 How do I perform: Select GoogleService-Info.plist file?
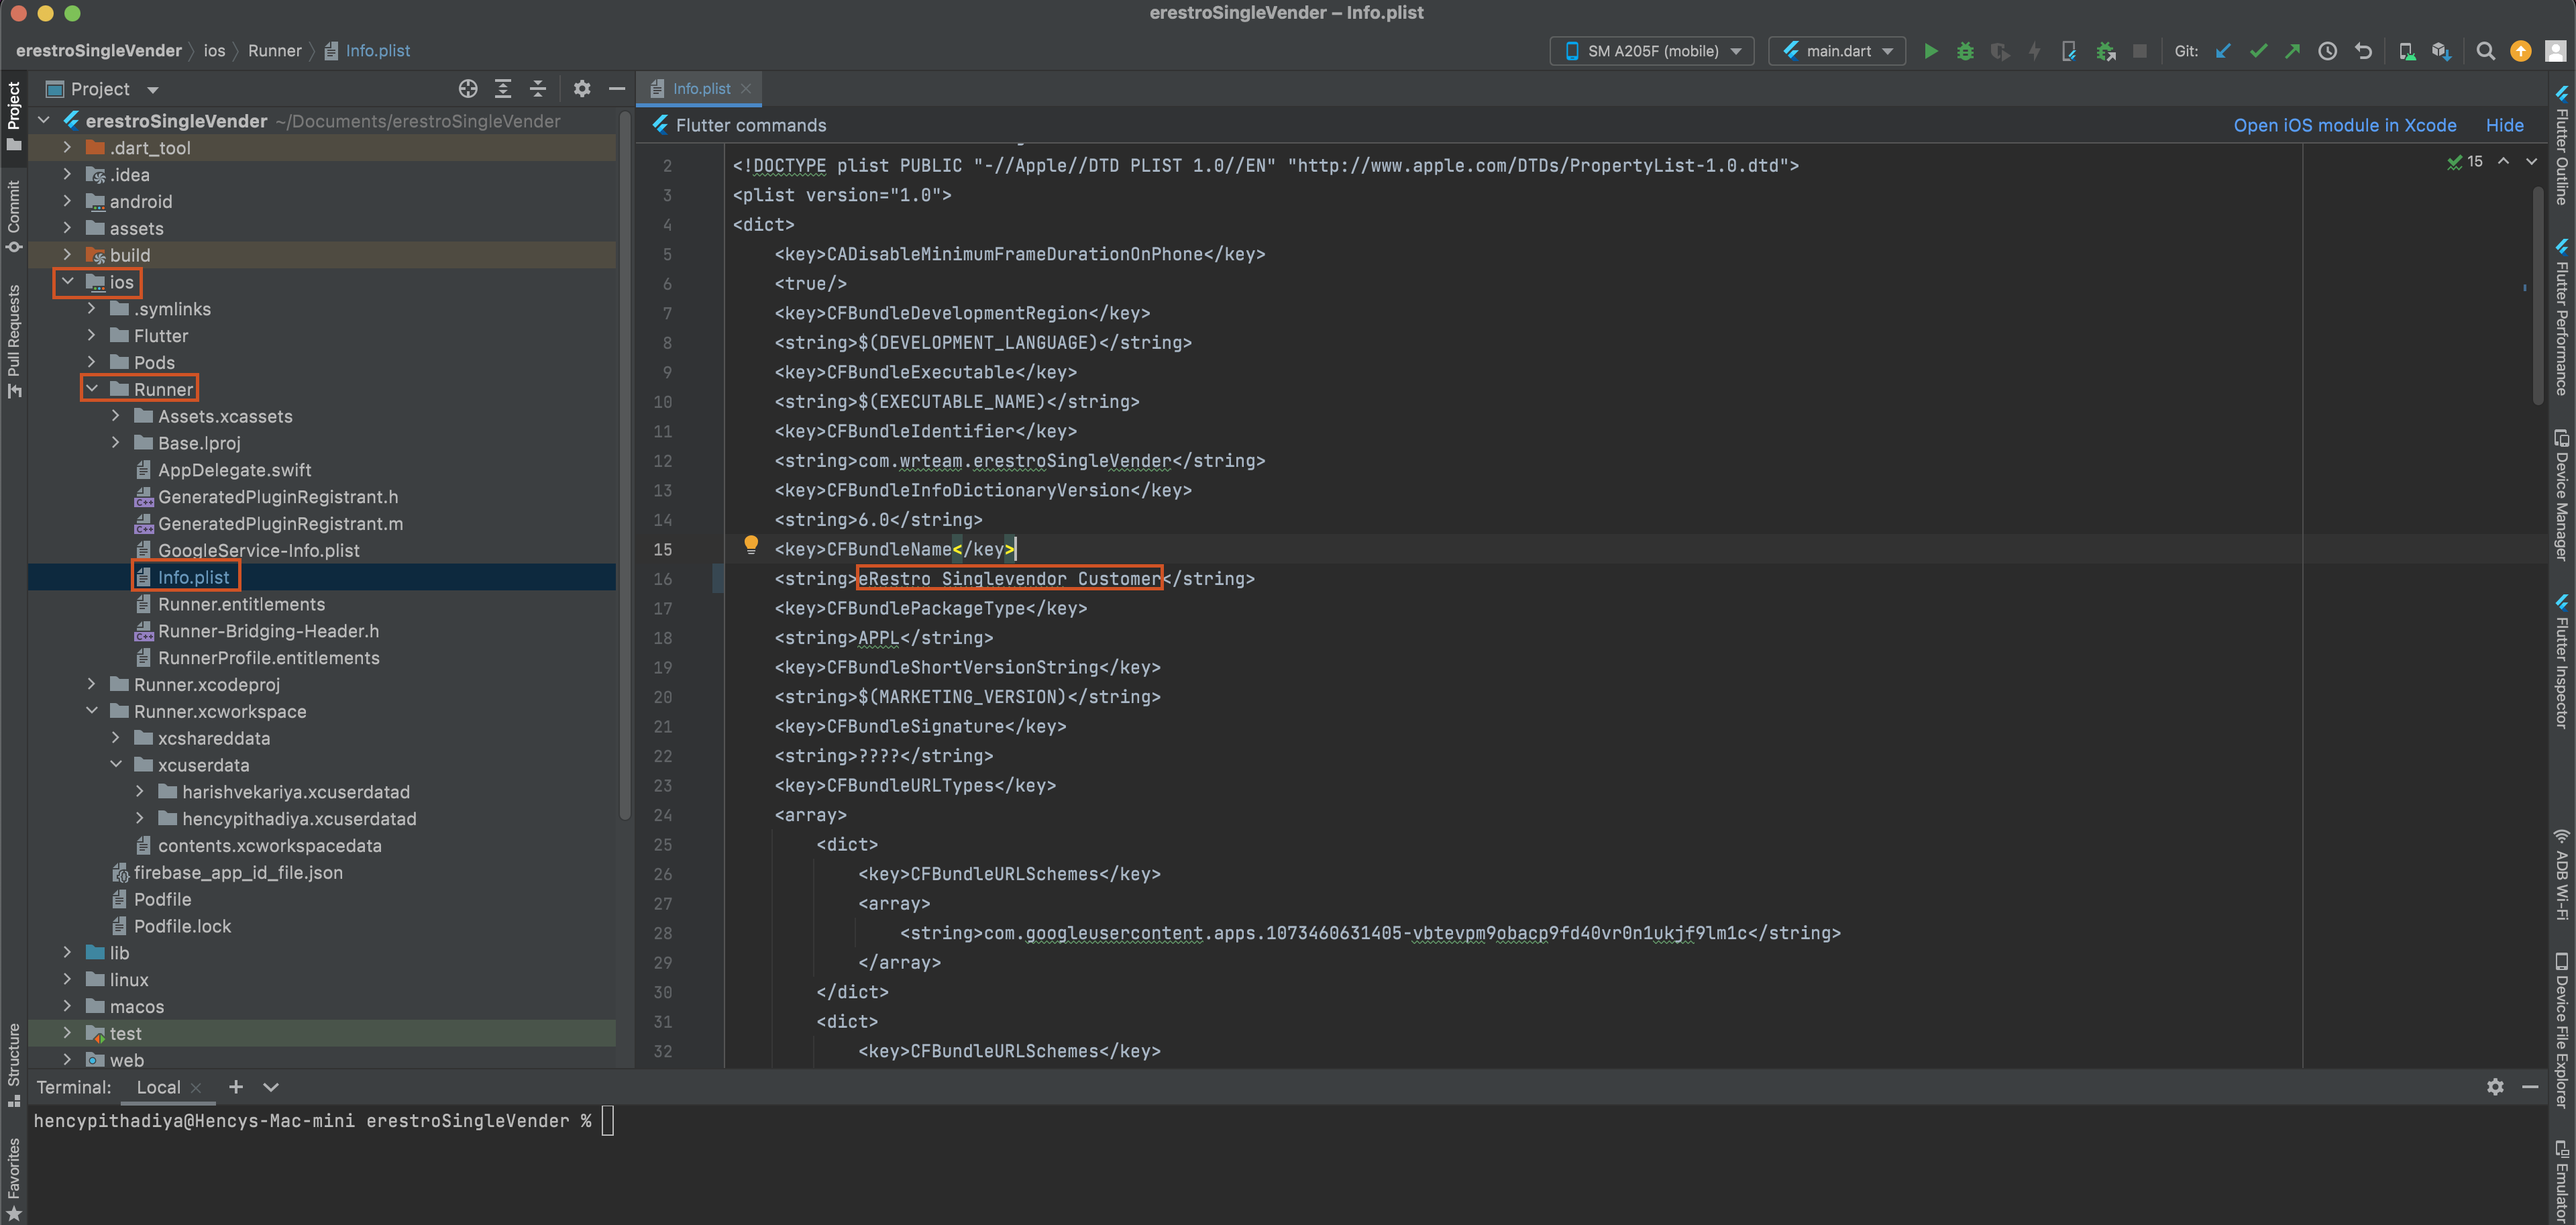[258, 550]
